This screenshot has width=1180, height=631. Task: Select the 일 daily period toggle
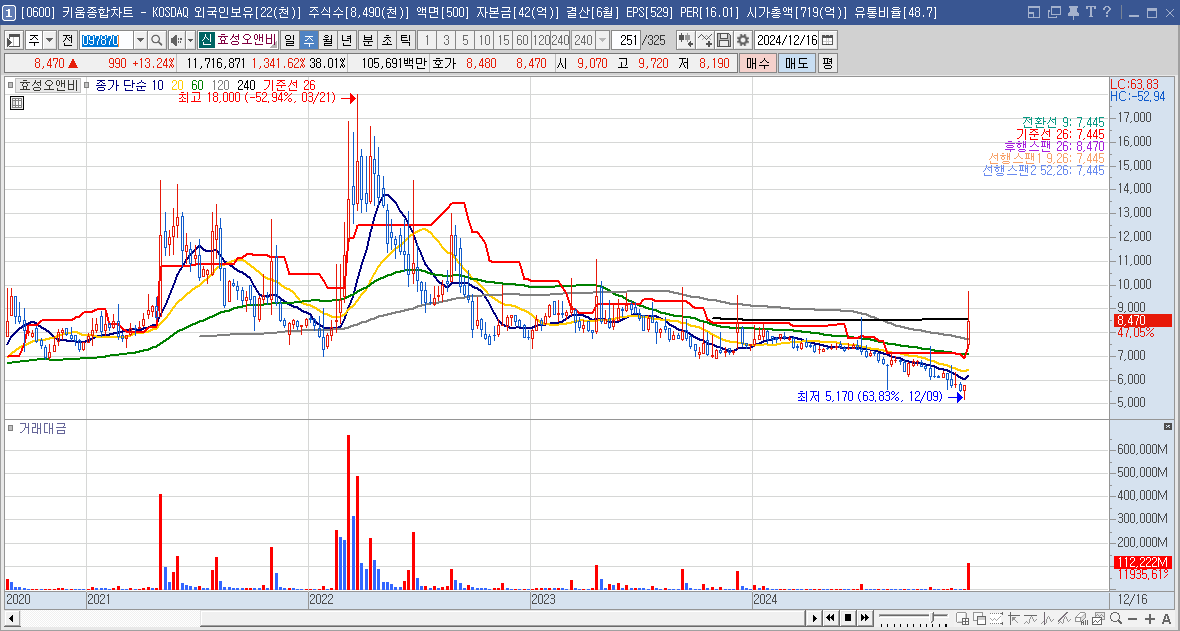pyautogui.click(x=290, y=40)
